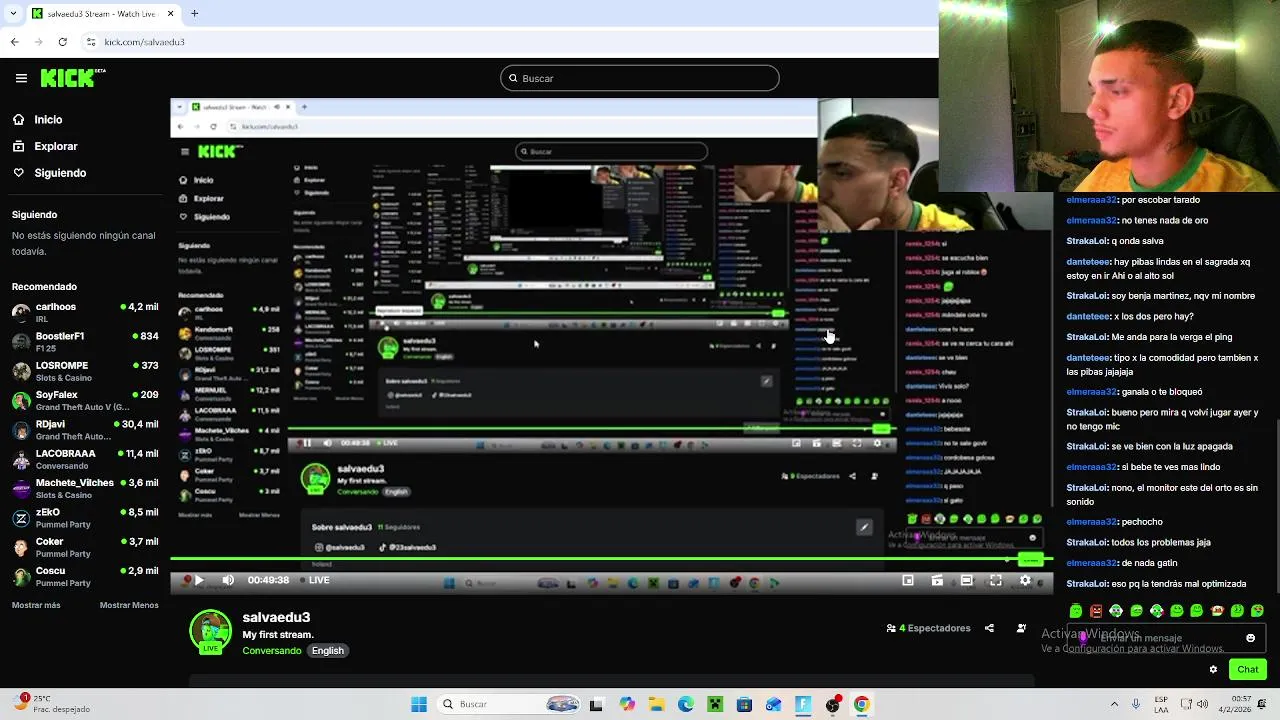Open salvaedu3 channel avatar

(x=210, y=631)
